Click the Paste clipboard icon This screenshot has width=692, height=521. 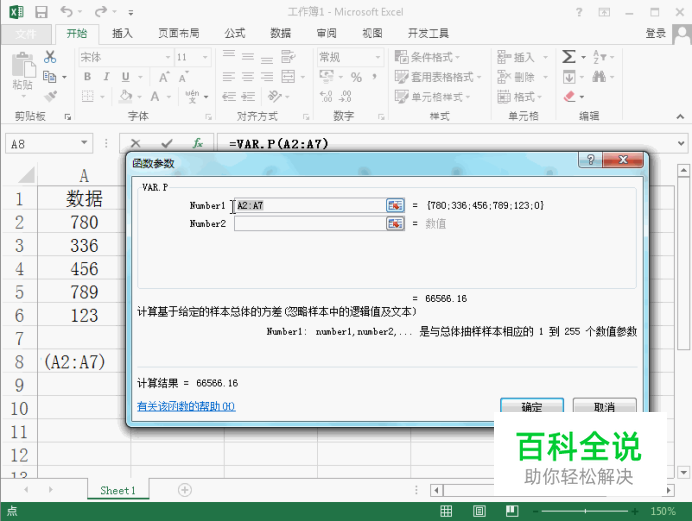tap(23, 66)
